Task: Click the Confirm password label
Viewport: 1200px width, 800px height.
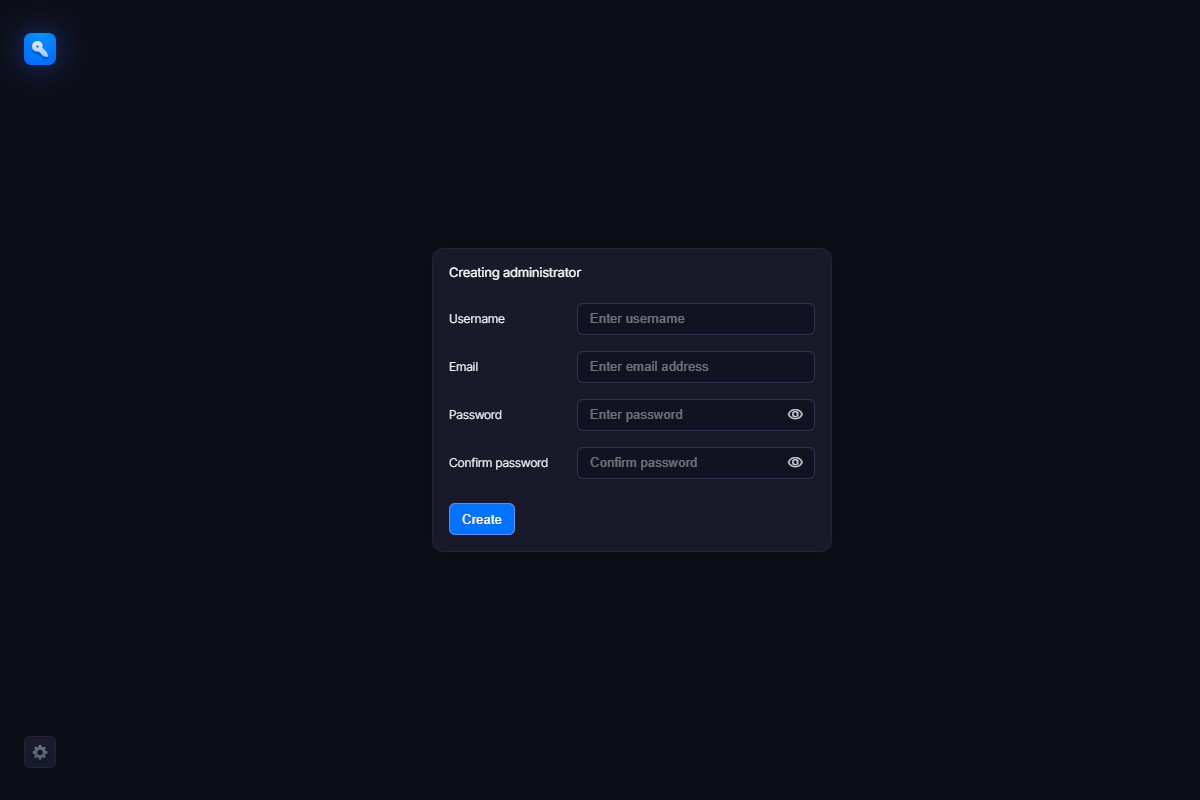Action: point(498,463)
